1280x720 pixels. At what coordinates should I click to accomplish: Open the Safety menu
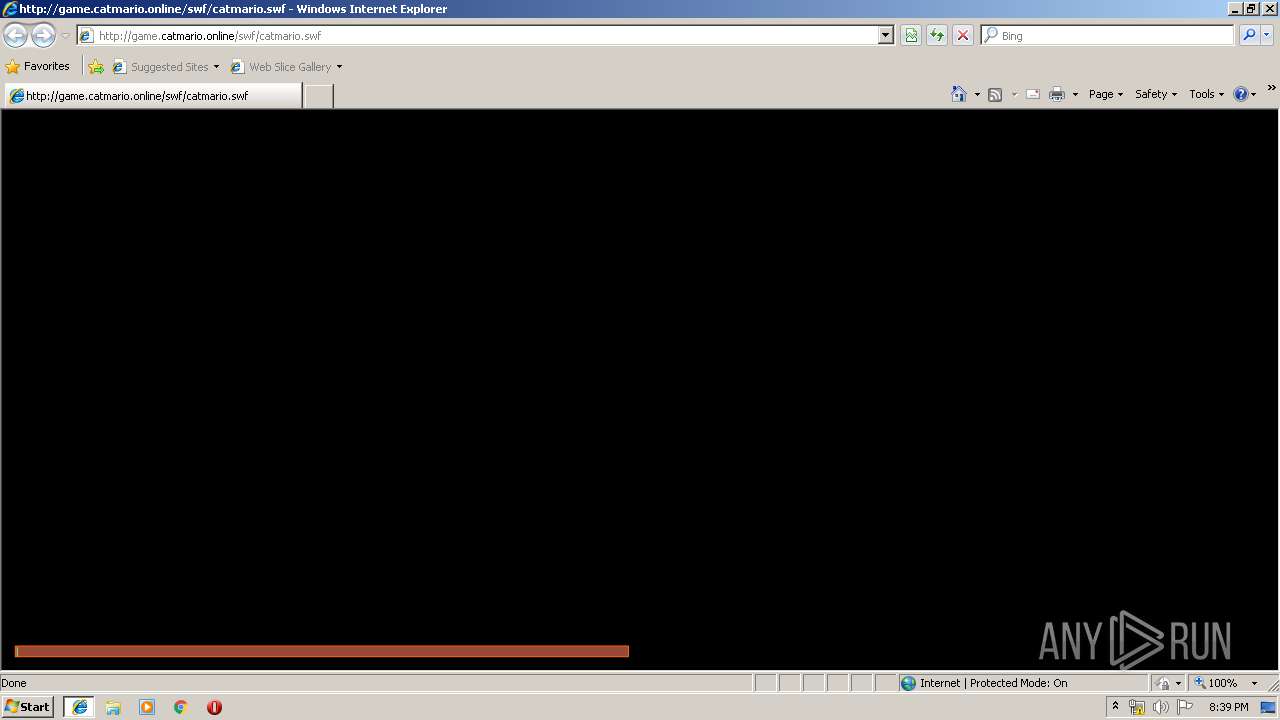tap(1156, 94)
